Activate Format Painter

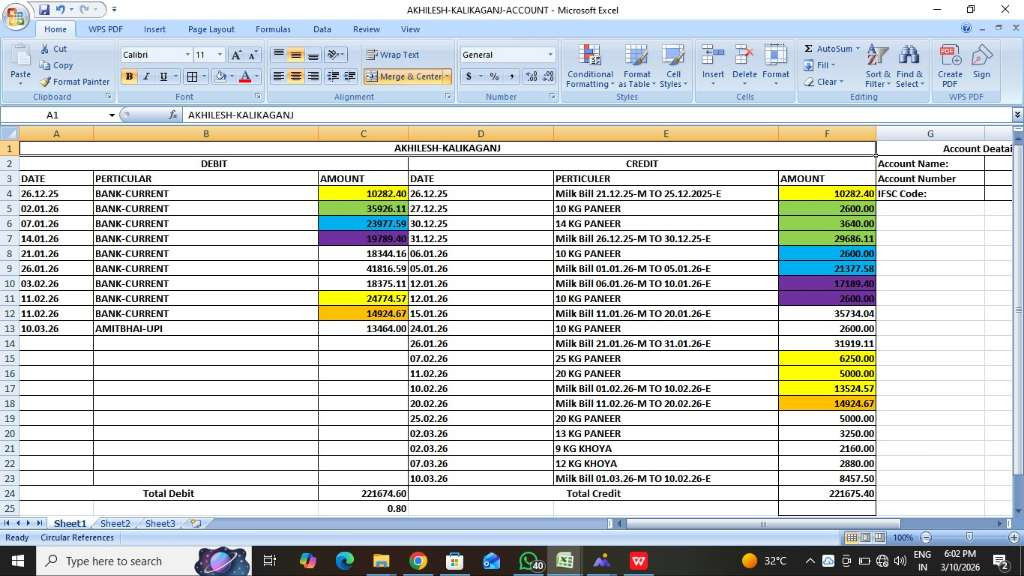click(74, 82)
